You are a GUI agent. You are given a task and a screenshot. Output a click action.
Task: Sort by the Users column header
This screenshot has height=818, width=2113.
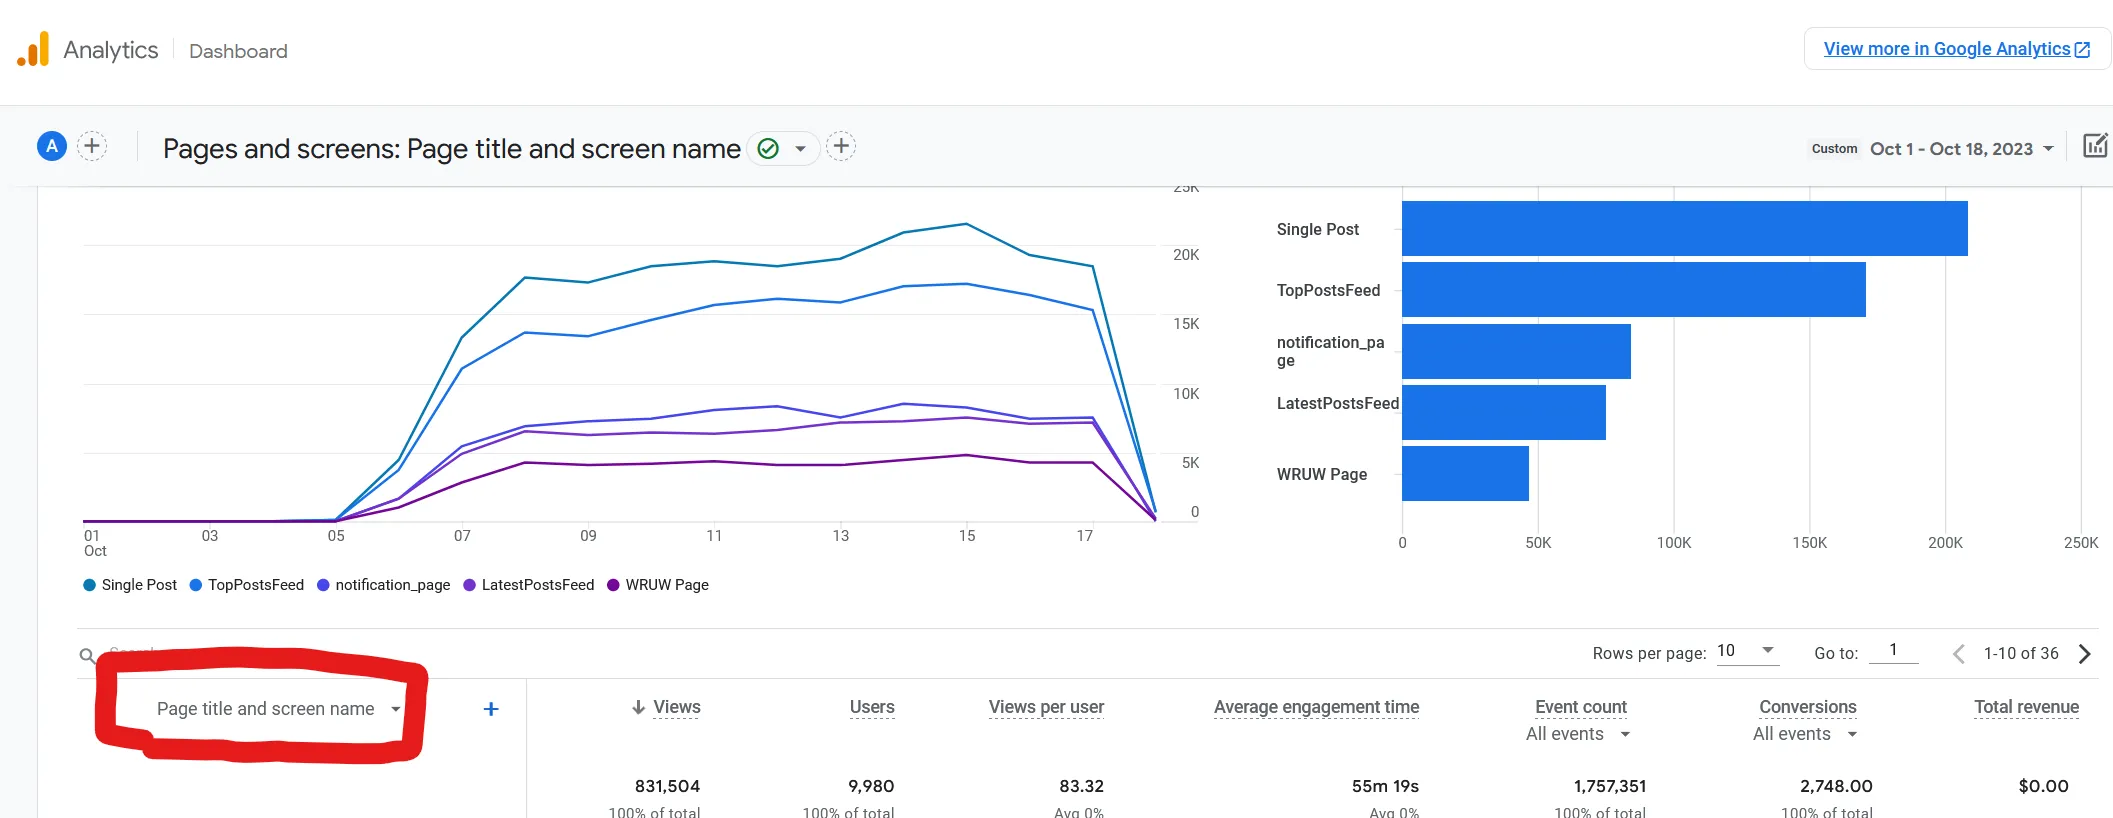[x=872, y=707]
